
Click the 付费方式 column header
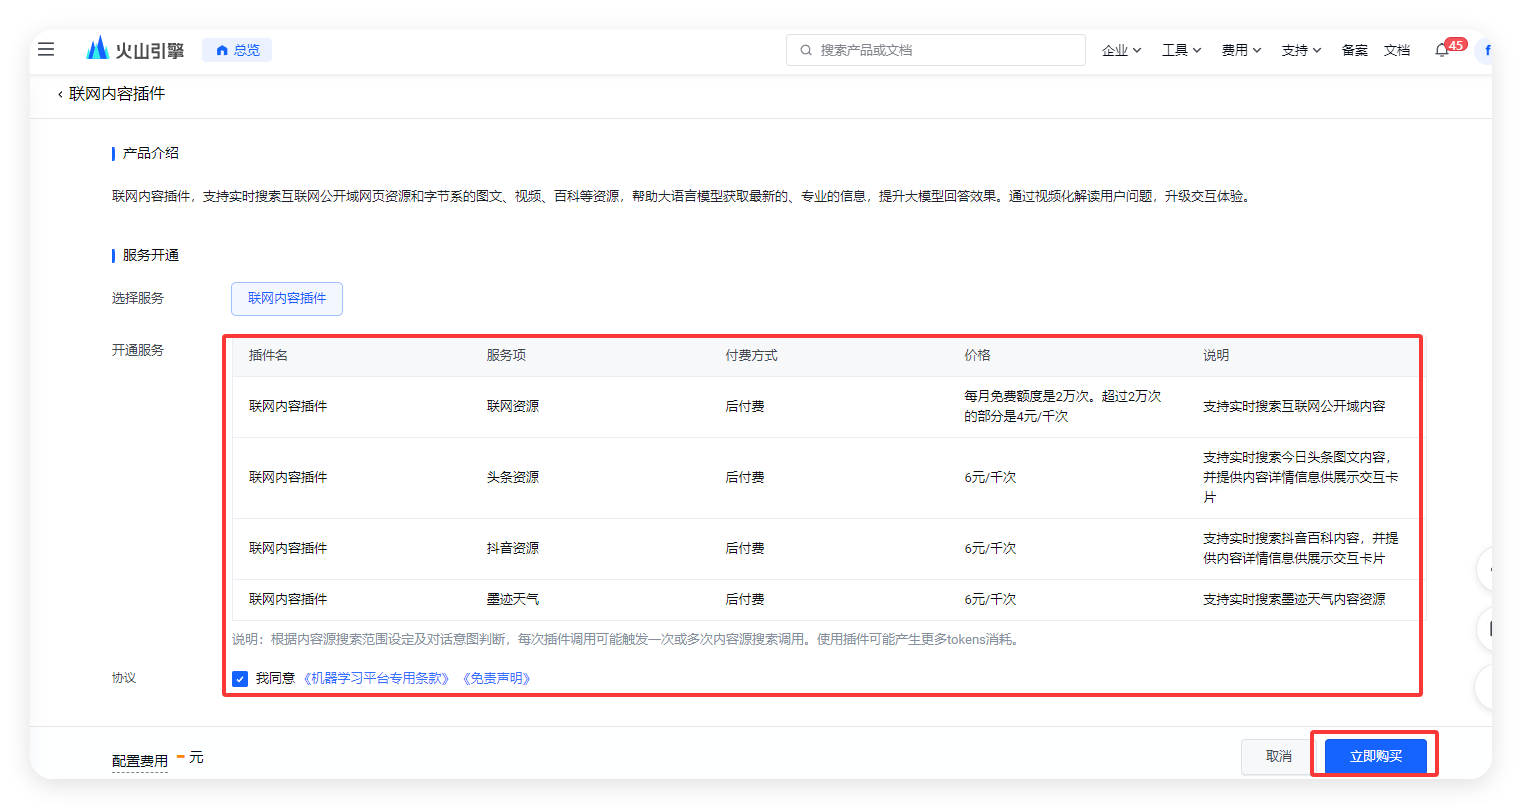point(752,355)
